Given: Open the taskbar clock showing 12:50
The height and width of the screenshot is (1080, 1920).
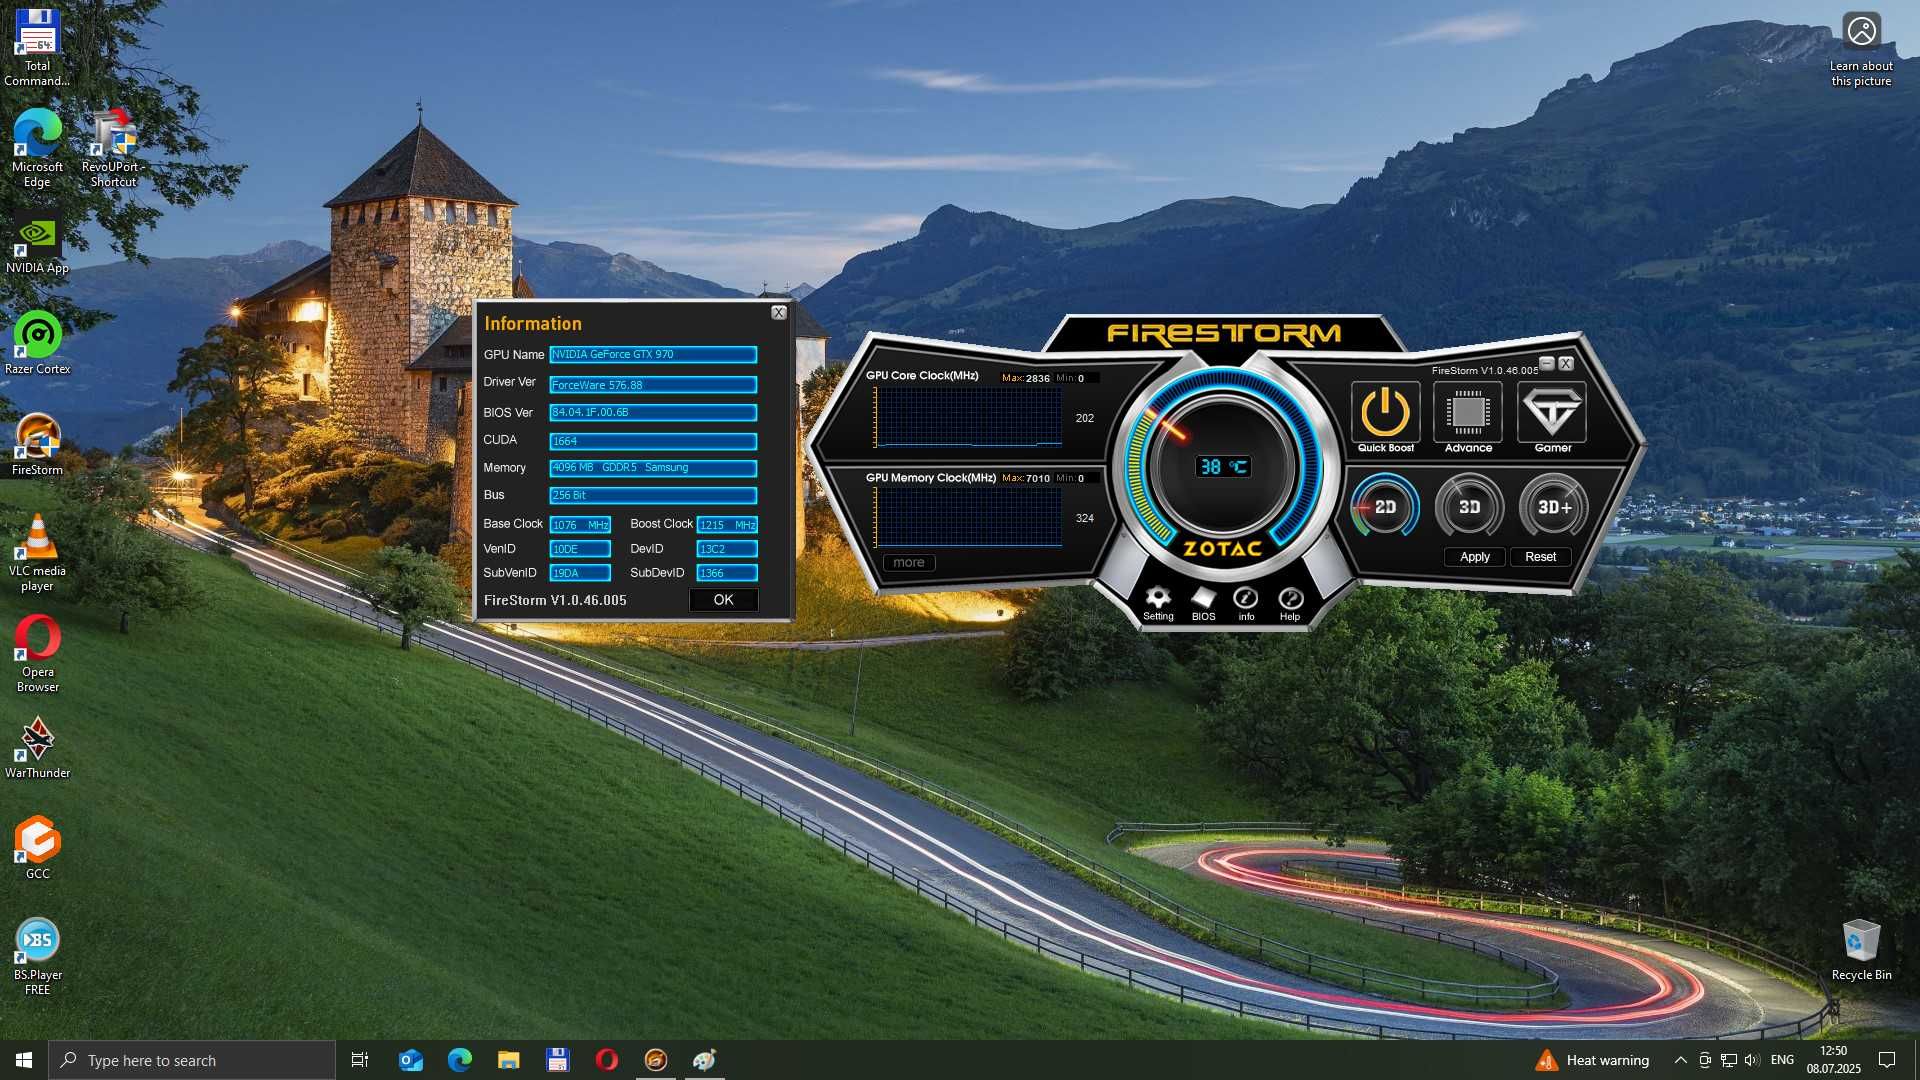Looking at the screenshot, I should (1833, 1060).
